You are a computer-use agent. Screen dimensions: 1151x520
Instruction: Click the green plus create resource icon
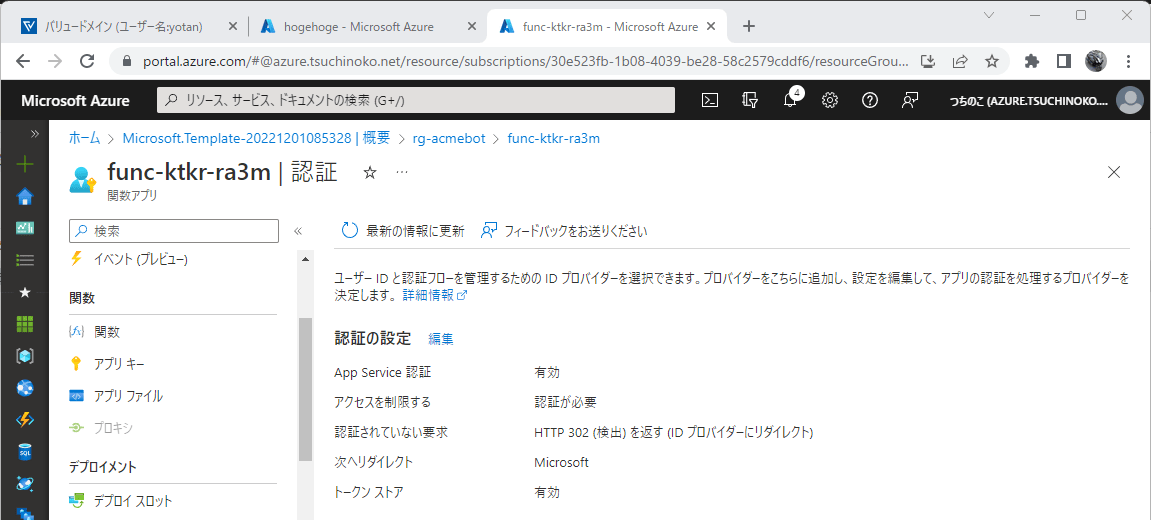(x=25, y=164)
